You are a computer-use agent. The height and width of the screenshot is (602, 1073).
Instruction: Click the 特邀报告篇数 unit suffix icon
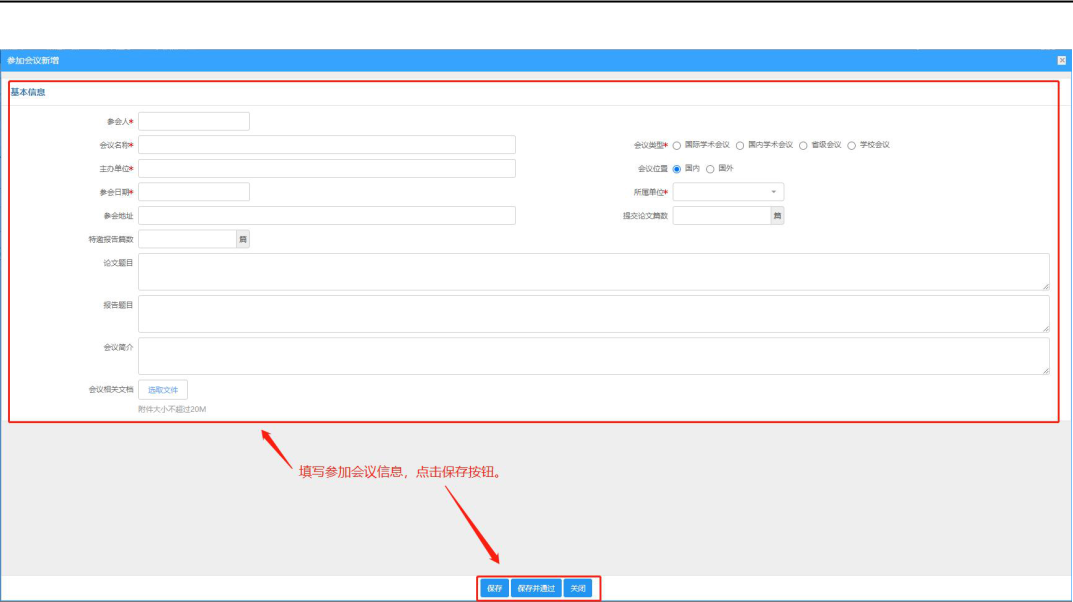[242, 239]
